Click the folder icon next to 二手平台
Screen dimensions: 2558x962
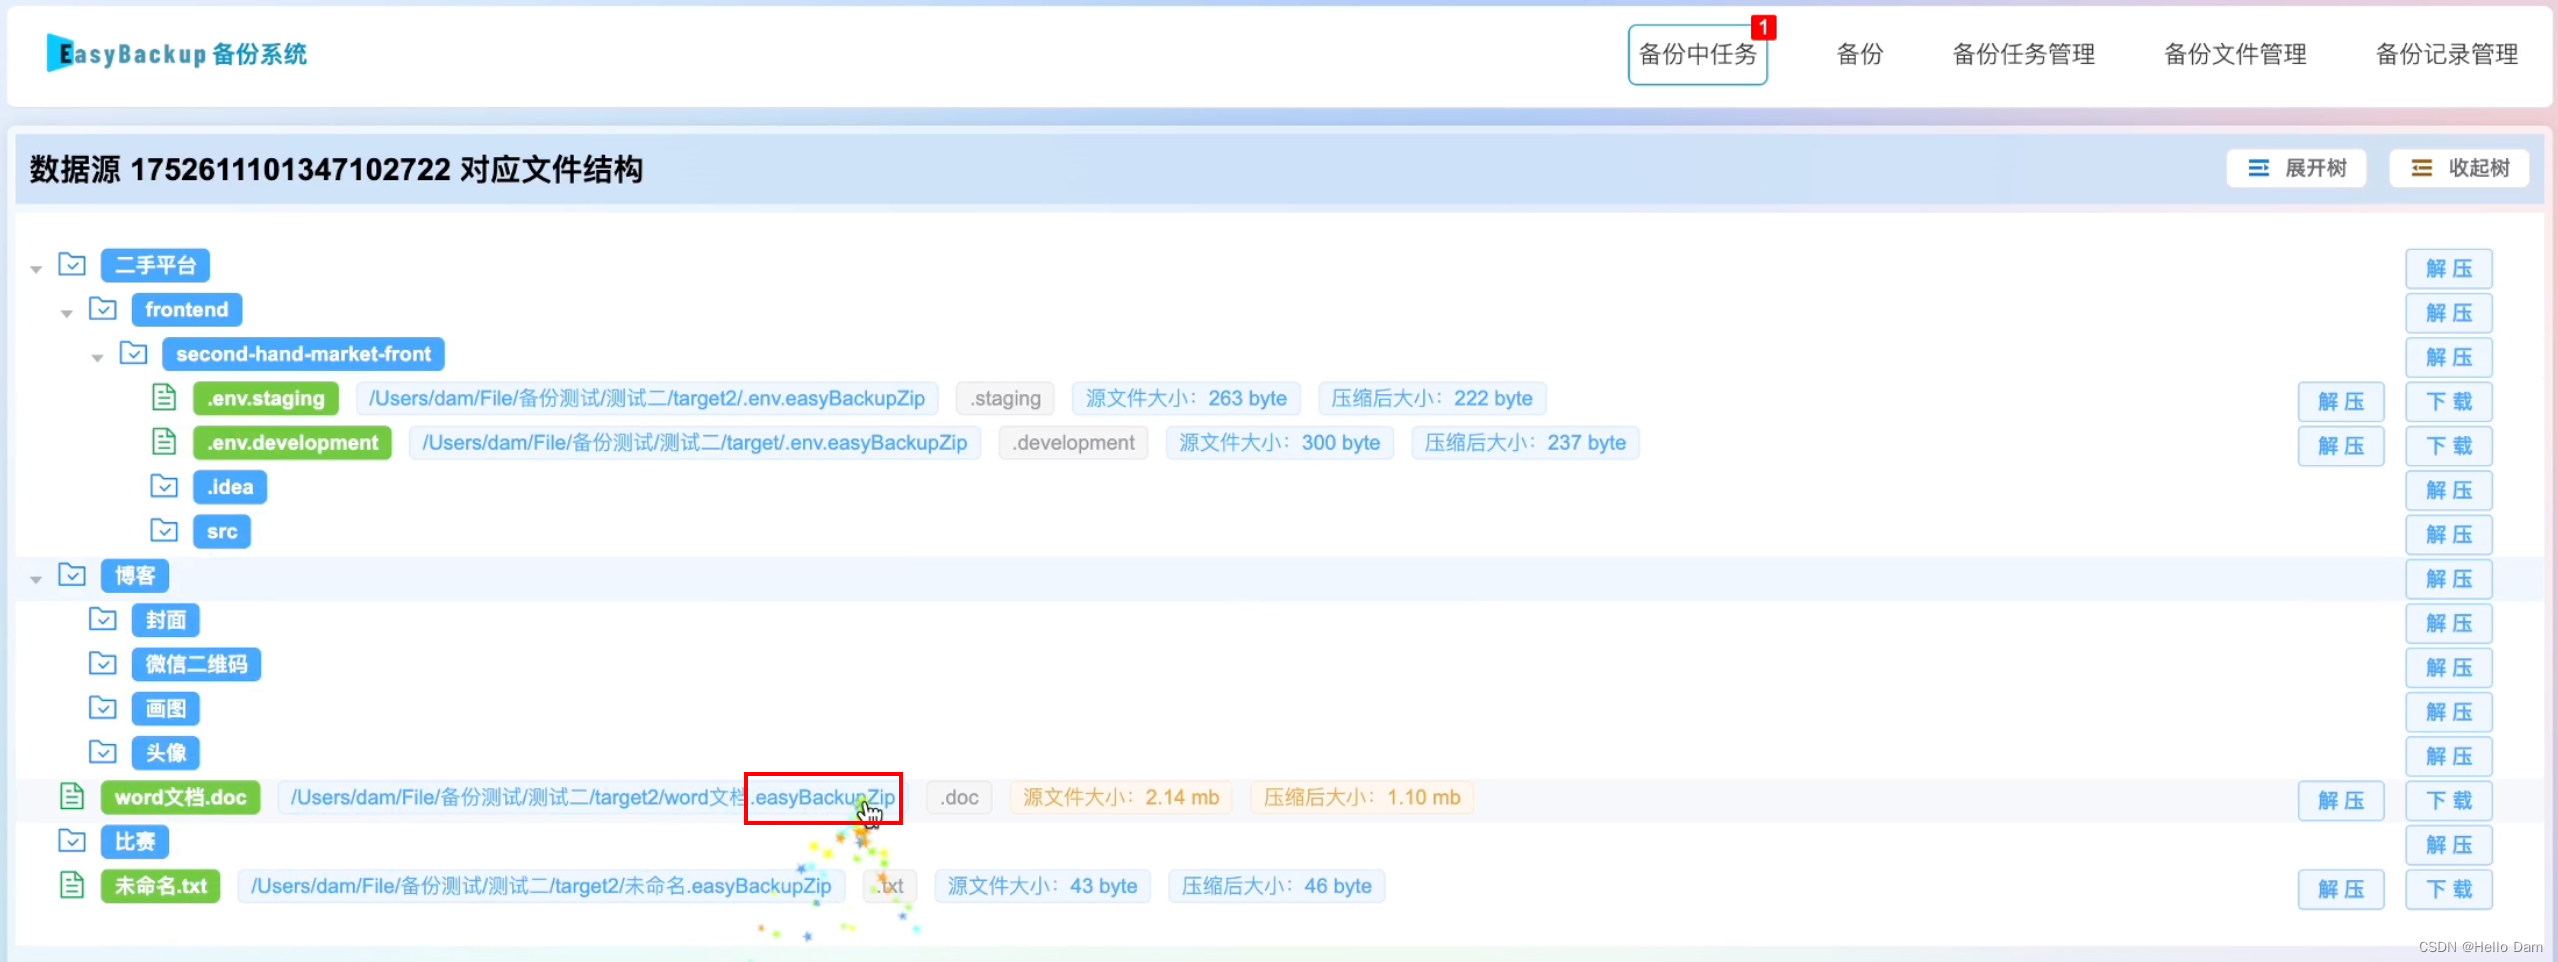point(72,264)
